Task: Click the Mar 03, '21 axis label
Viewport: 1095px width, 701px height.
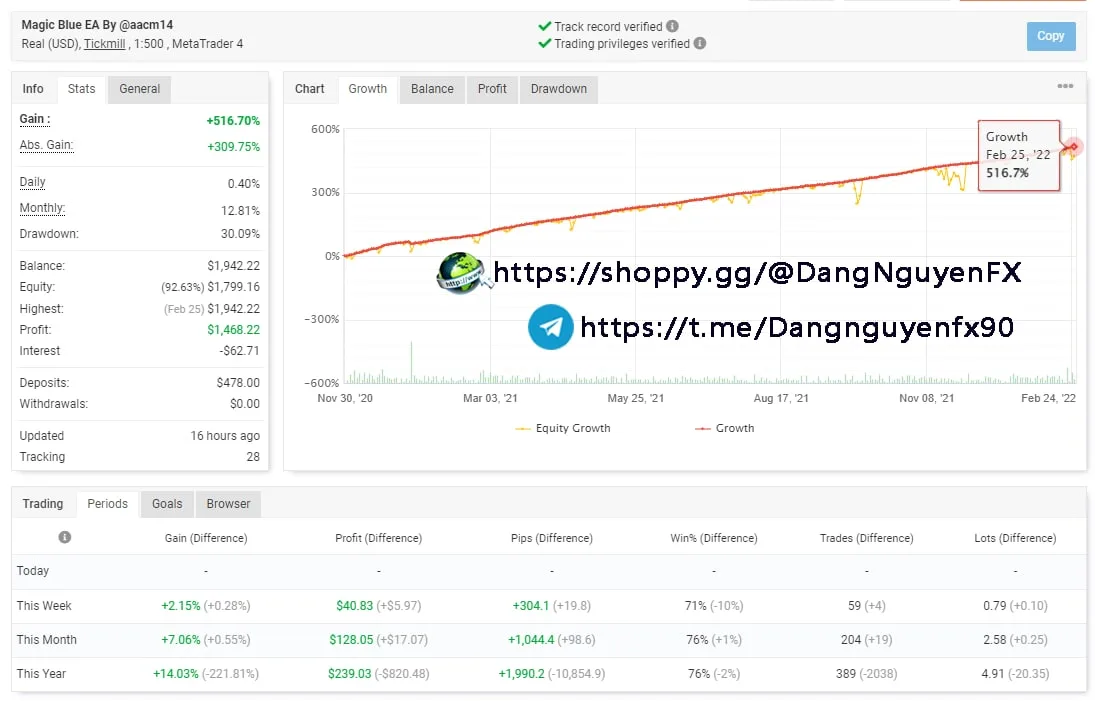Action: [490, 398]
